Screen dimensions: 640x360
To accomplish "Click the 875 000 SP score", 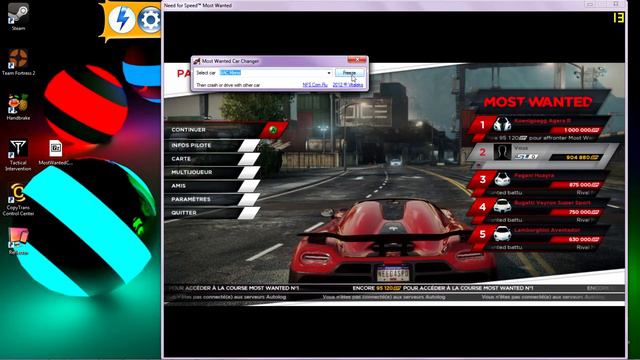I will [584, 185].
